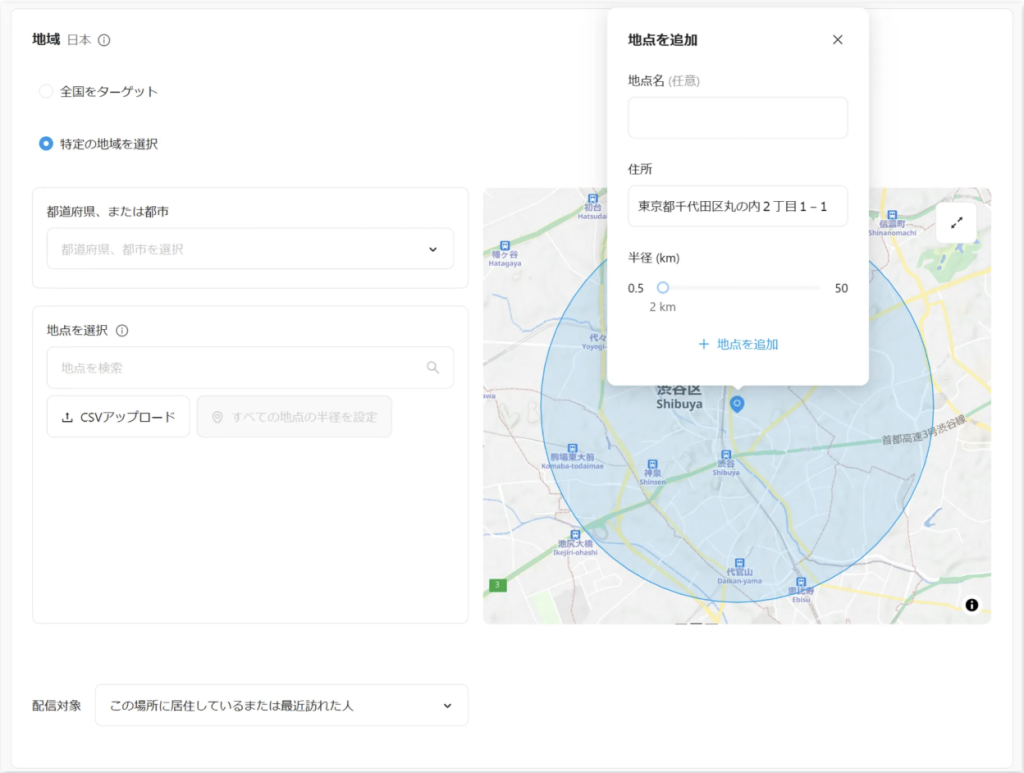This screenshot has width=1024, height=773.
Task: Click the 地点を検索 search field
Action: click(x=238, y=368)
